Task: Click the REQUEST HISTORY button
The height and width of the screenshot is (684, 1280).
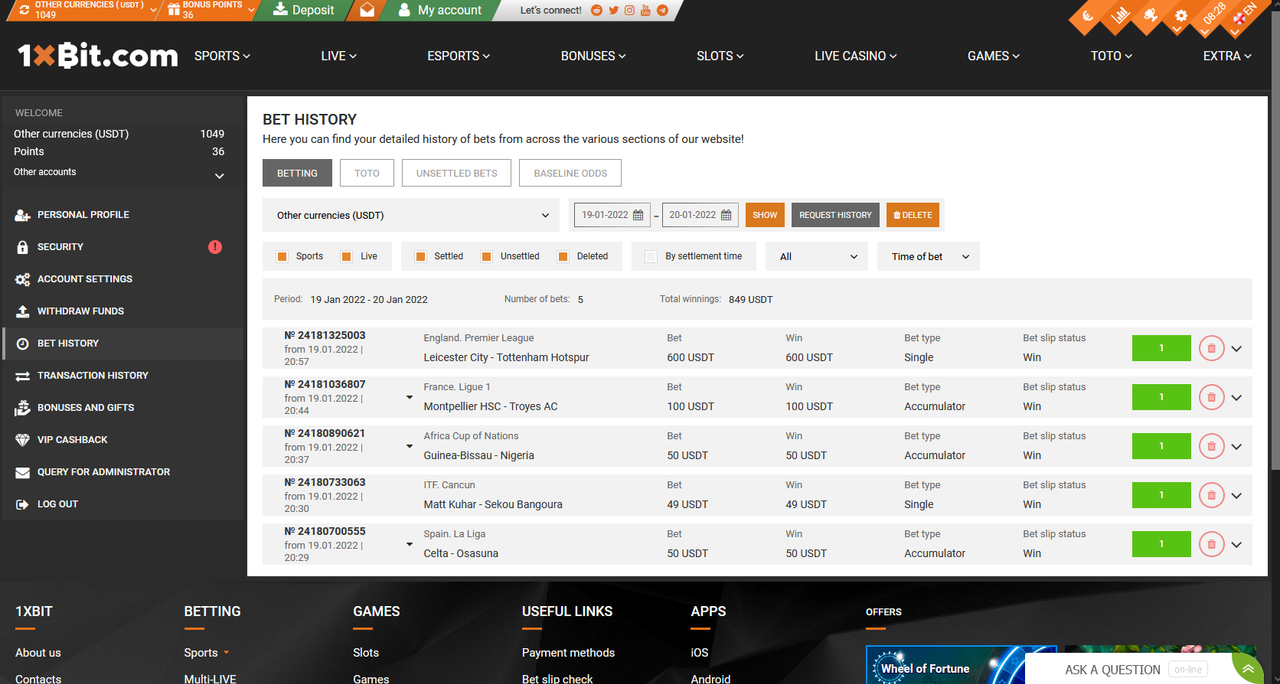Action: tap(835, 215)
